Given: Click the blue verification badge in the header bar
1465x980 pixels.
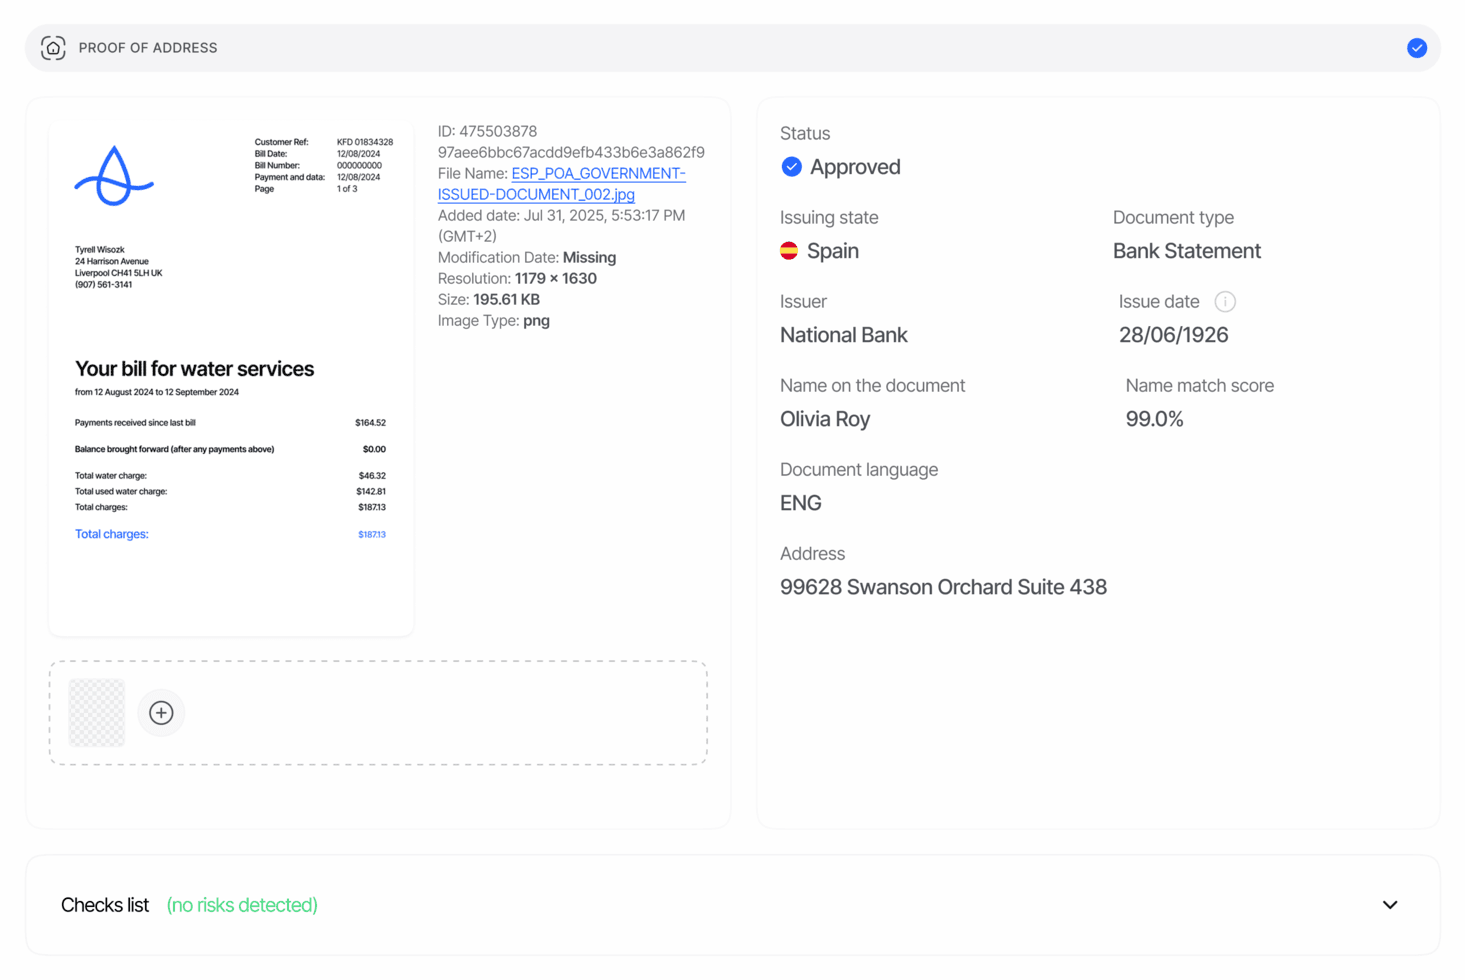Looking at the screenshot, I should pyautogui.click(x=1417, y=47).
